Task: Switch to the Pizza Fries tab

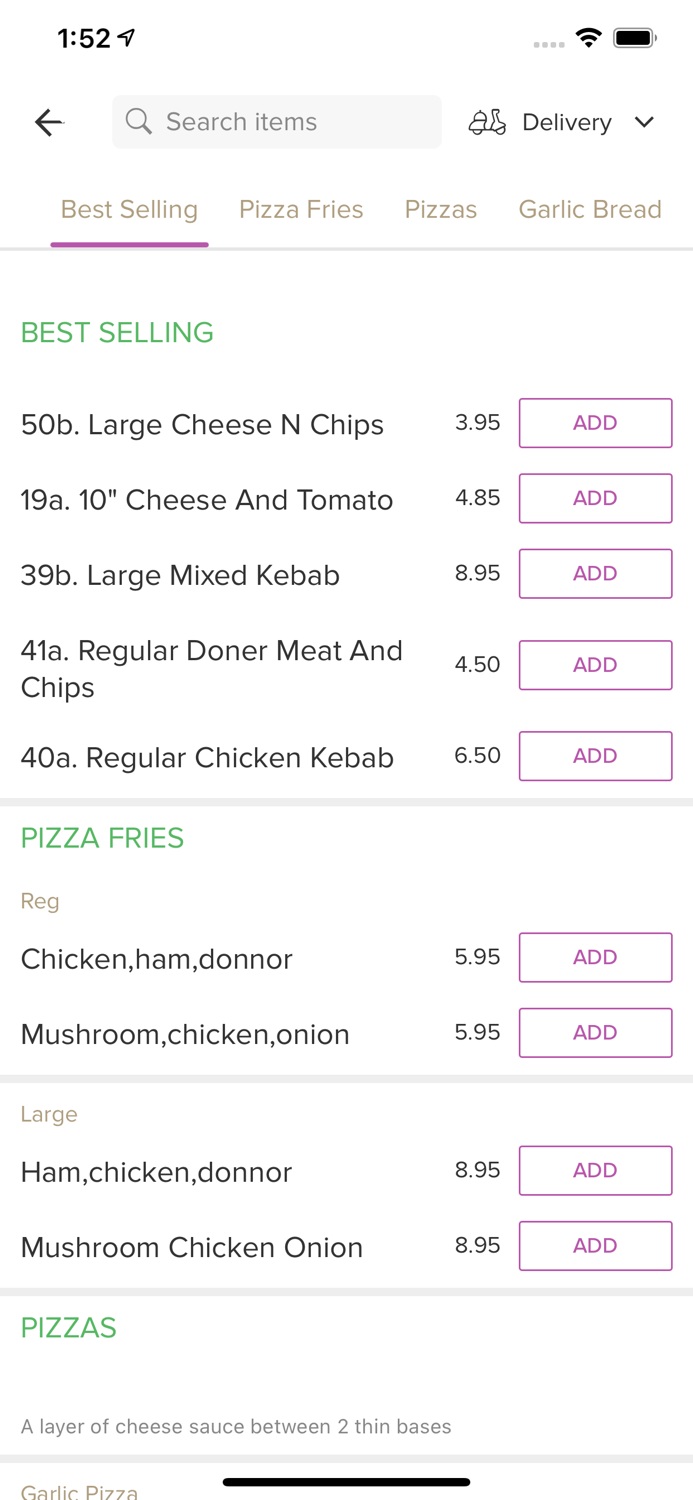Action: 301,209
